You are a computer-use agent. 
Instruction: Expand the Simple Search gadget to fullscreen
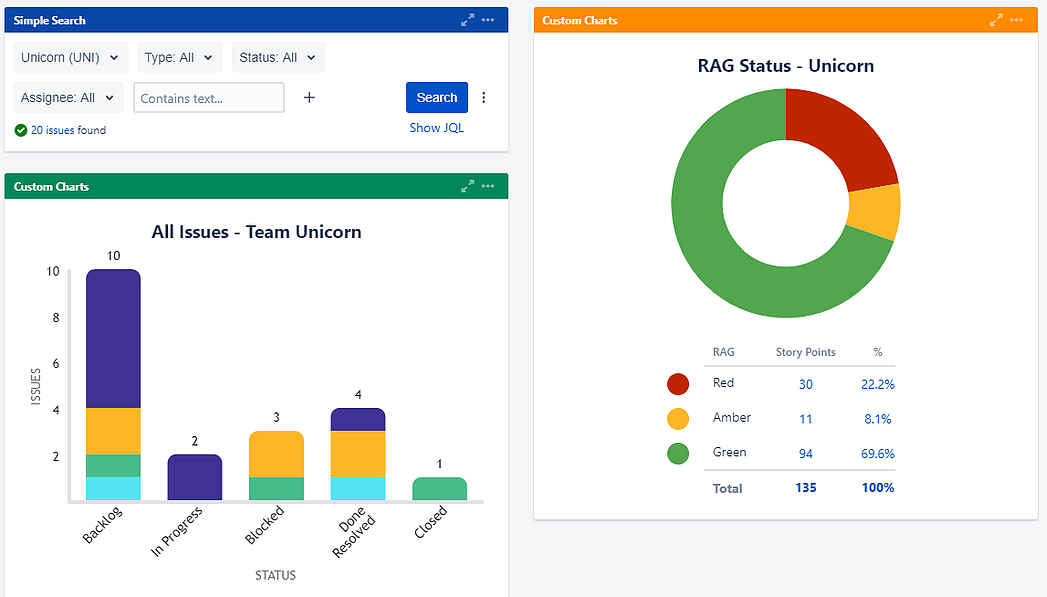[x=466, y=19]
